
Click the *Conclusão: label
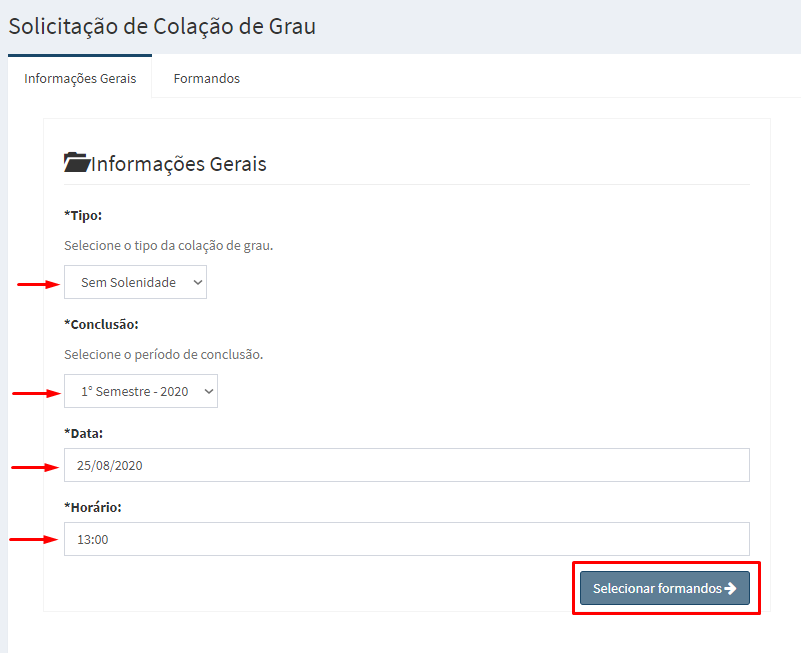point(101,324)
